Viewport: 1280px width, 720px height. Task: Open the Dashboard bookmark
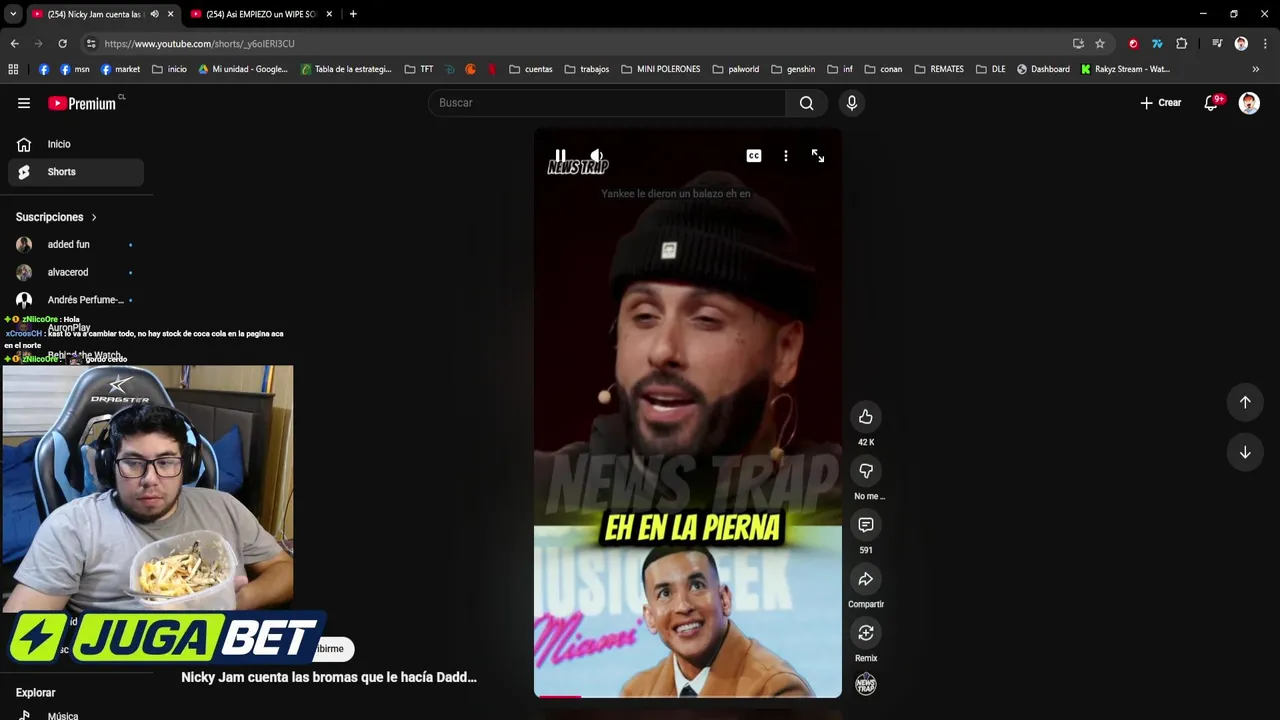point(1043,69)
